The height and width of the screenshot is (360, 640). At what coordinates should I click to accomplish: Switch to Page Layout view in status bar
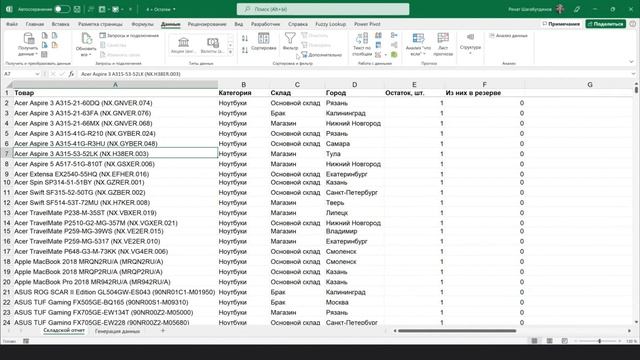549,341
